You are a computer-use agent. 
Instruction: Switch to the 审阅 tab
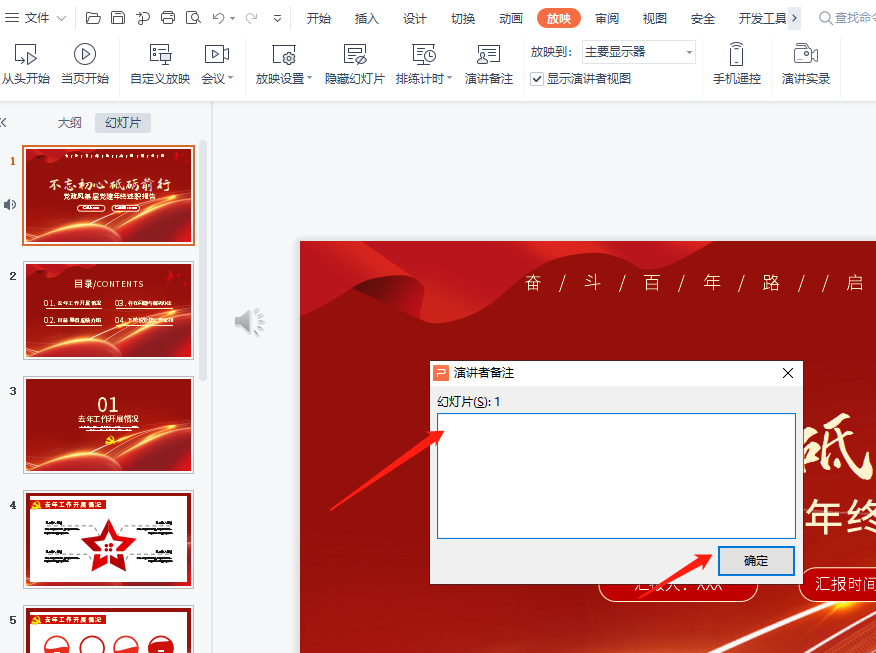tap(607, 18)
